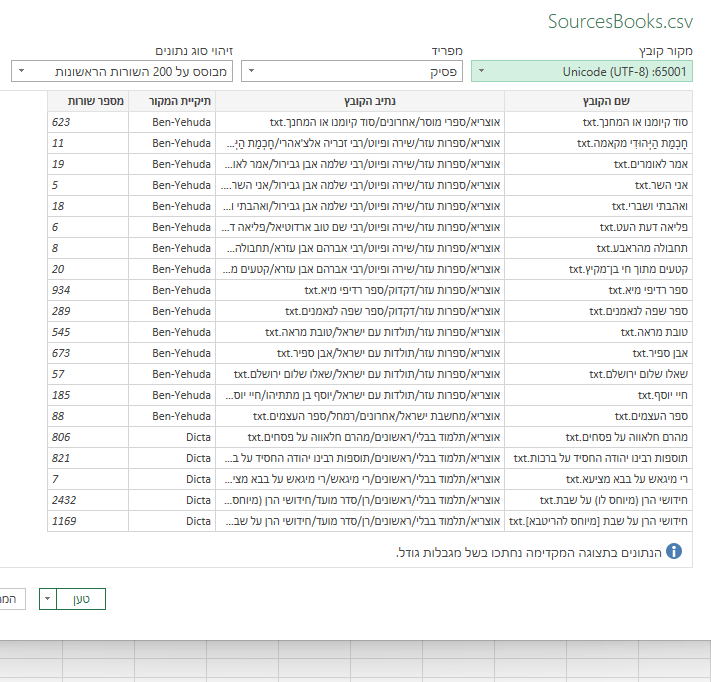
Task: Click the תיקיית המקור column header
Action: 172,101
